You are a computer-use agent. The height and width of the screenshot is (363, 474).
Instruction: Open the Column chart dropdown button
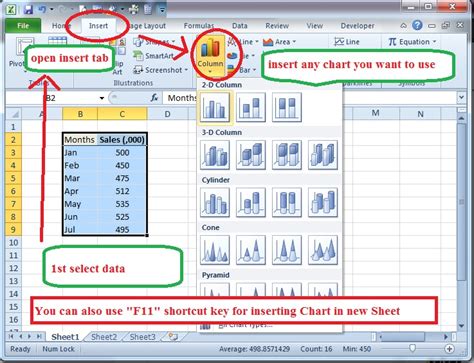pyautogui.click(x=210, y=55)
